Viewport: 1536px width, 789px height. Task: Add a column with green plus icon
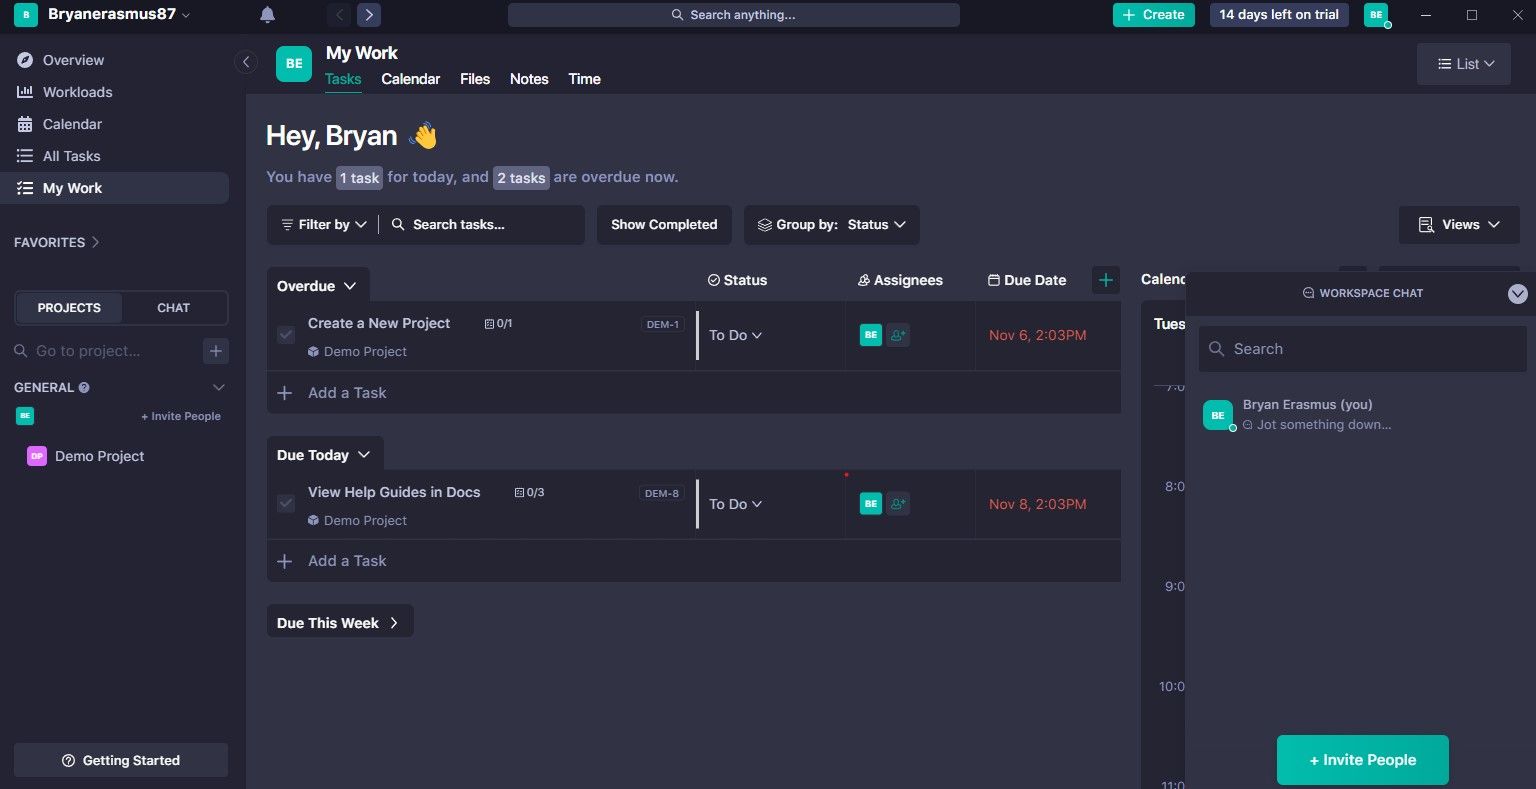1105,280
